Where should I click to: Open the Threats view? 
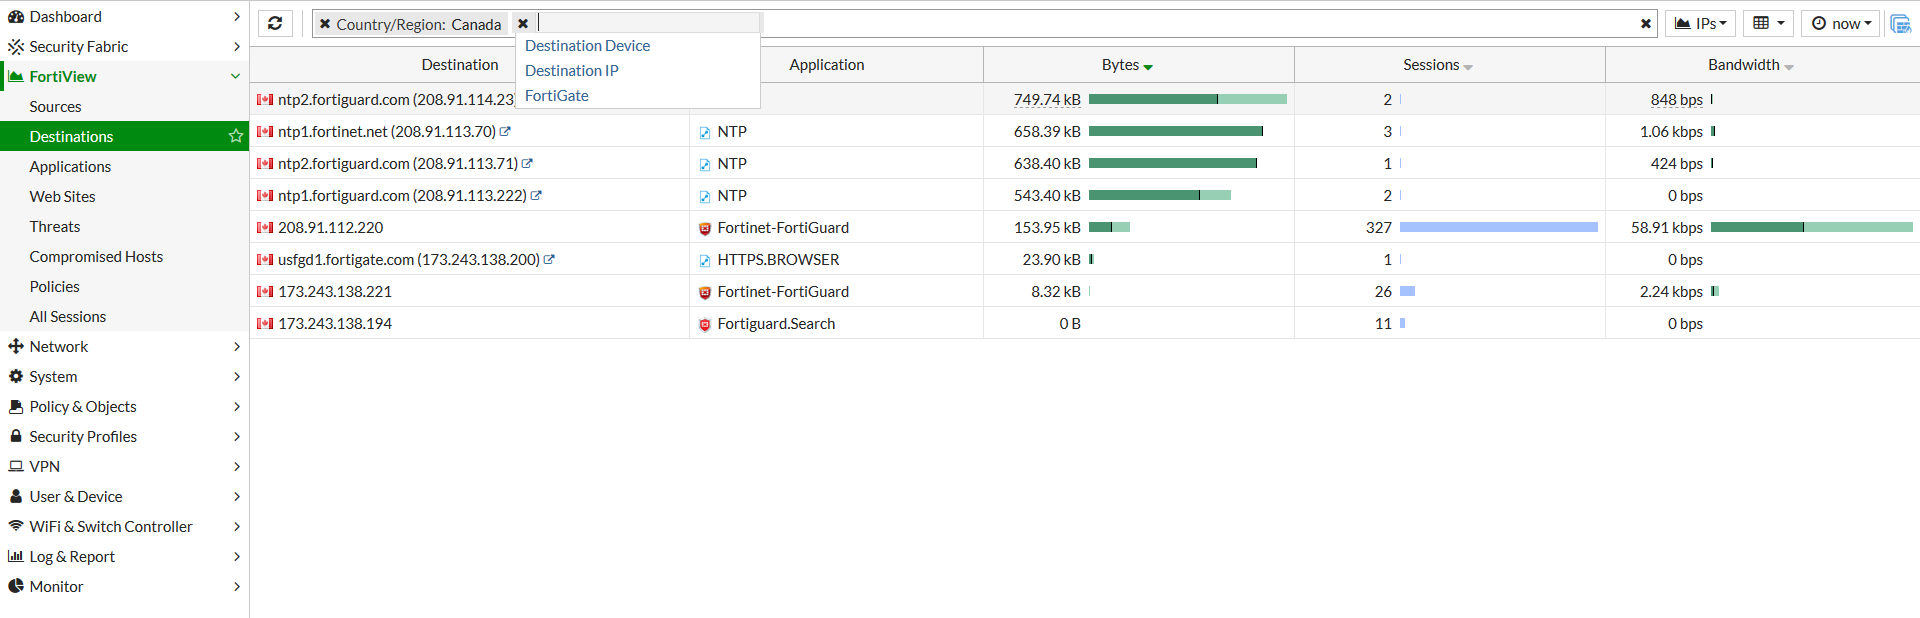point(54,226)
